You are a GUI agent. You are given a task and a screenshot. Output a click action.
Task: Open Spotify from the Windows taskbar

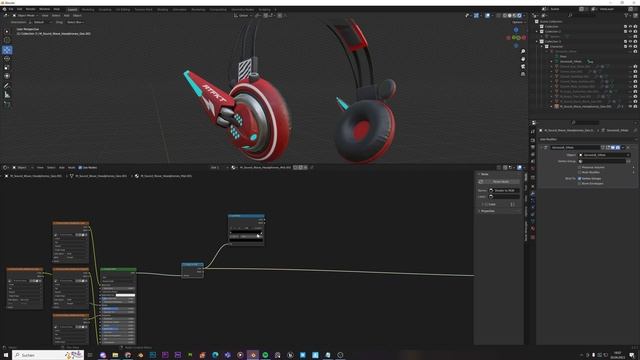(x=265, y=355)
